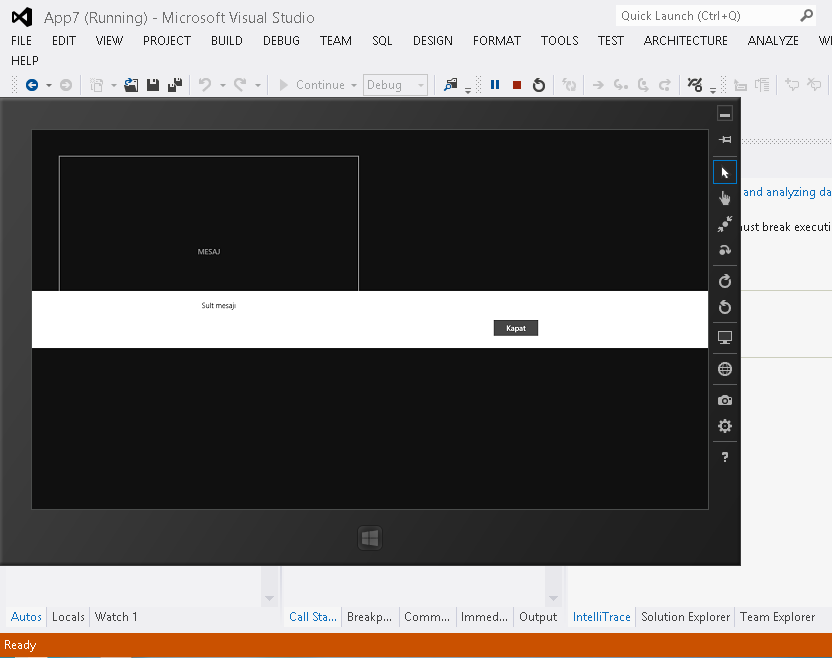
Task: Open the HELP menu
Action: (24, 61)
